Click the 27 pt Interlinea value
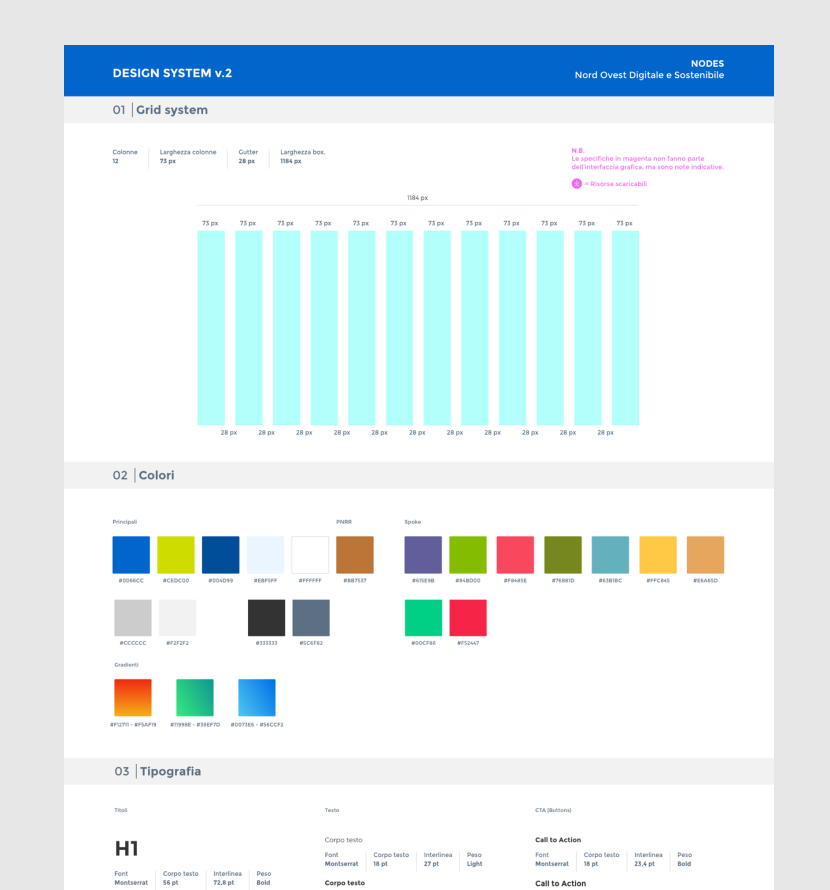Image resolution: width=830 pixels, height=890 pixels. point(431,864)
